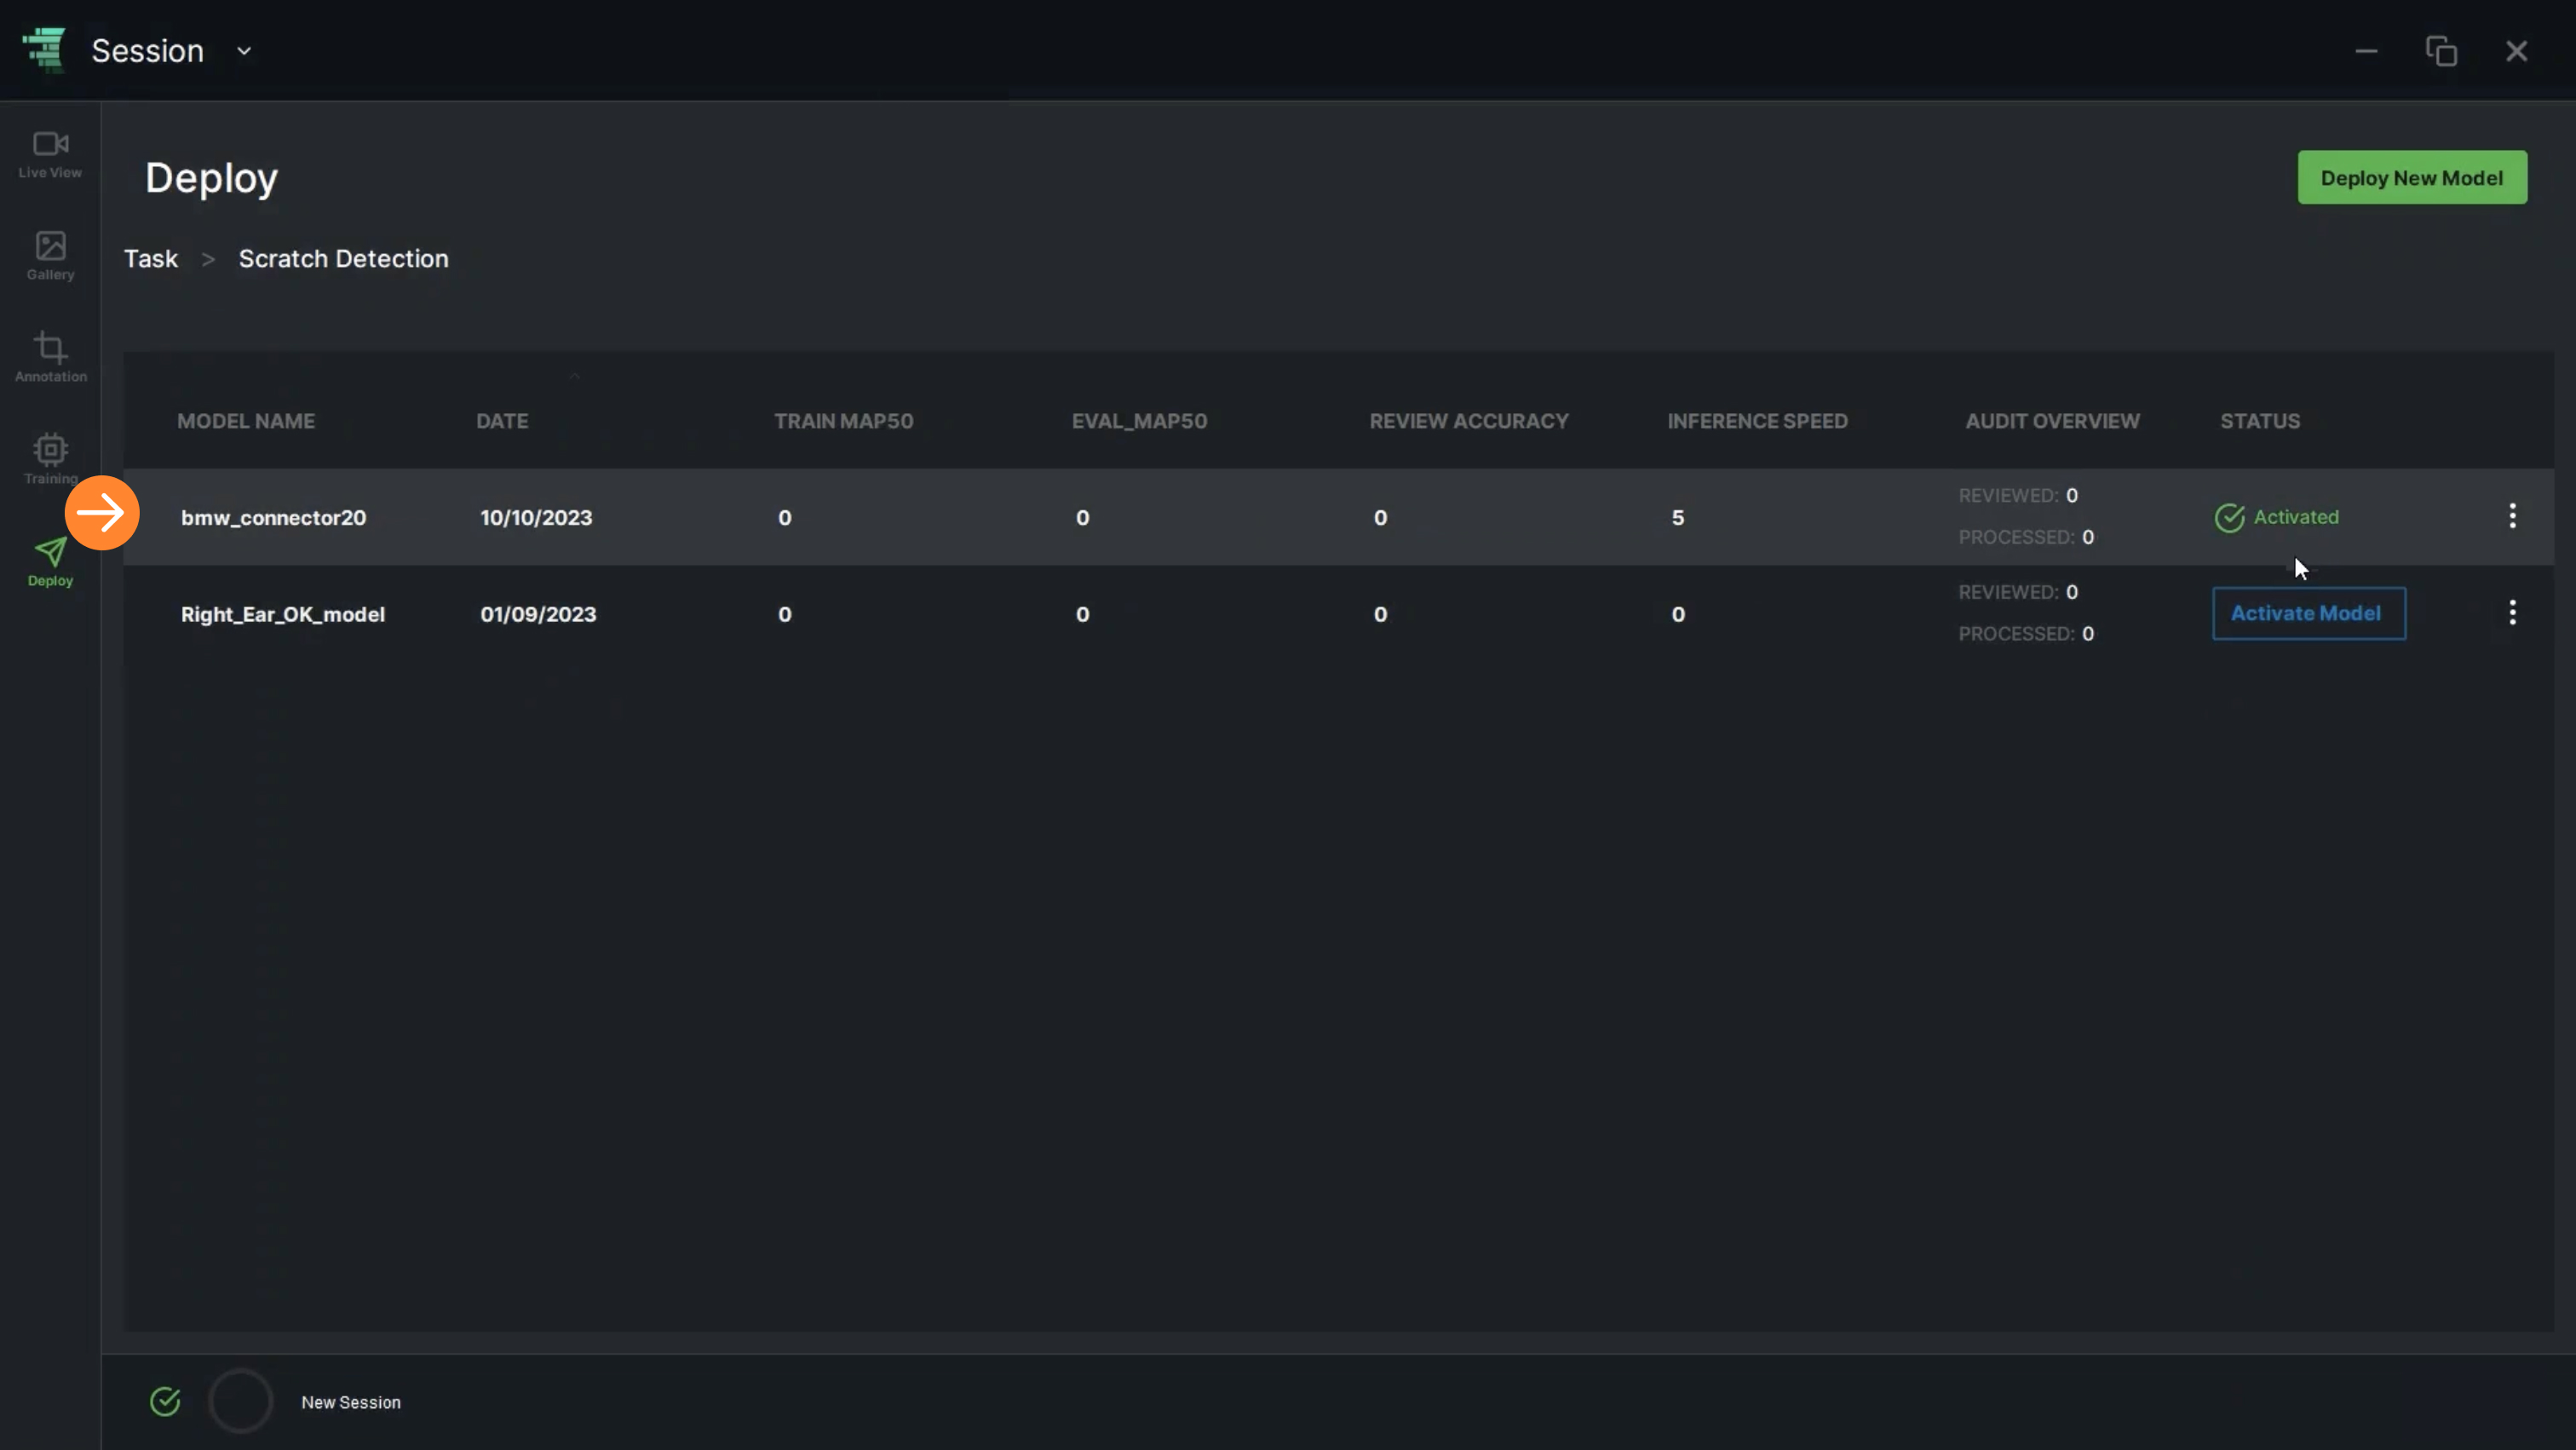Click Deploy New Model button
The width and height of the screenshot is (2576, 1450).
tap(2412, 178)
